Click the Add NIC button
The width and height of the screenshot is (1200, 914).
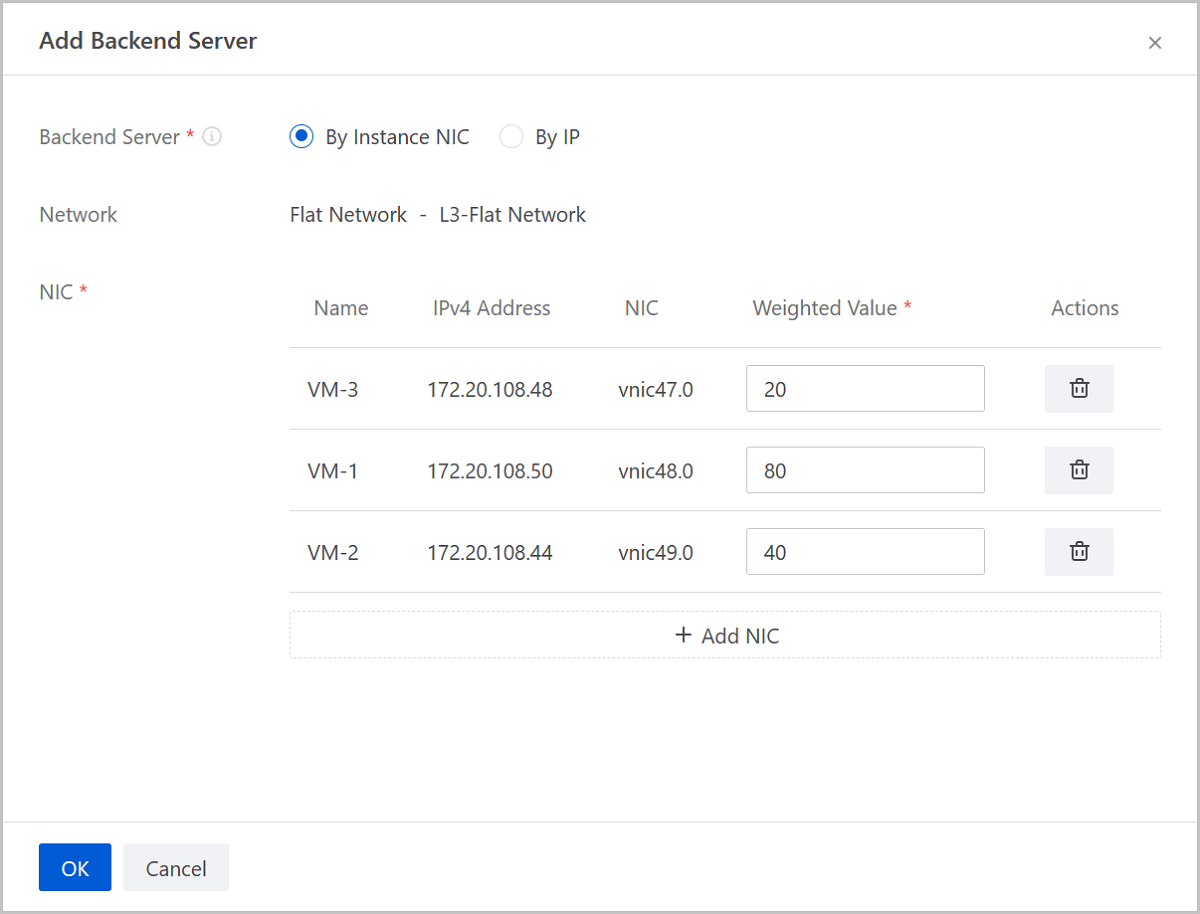725,635
